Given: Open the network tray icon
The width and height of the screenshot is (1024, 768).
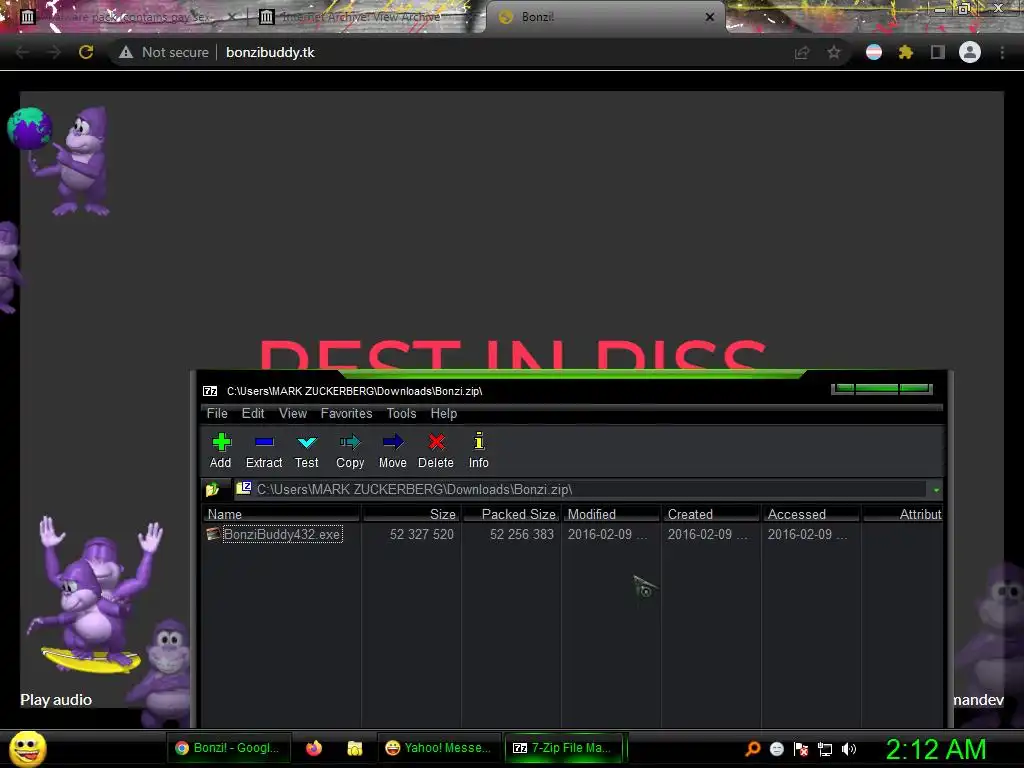Looking at the screenshot, I should [825, 749].
